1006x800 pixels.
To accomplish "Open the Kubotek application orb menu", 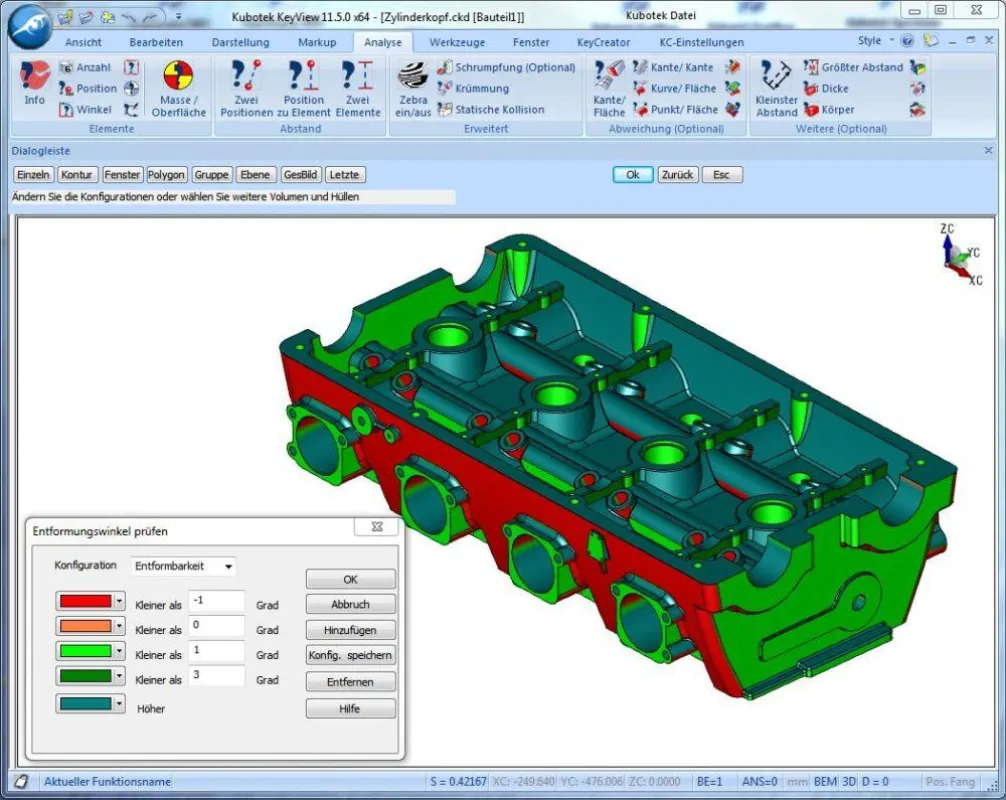I will [30, 27].
